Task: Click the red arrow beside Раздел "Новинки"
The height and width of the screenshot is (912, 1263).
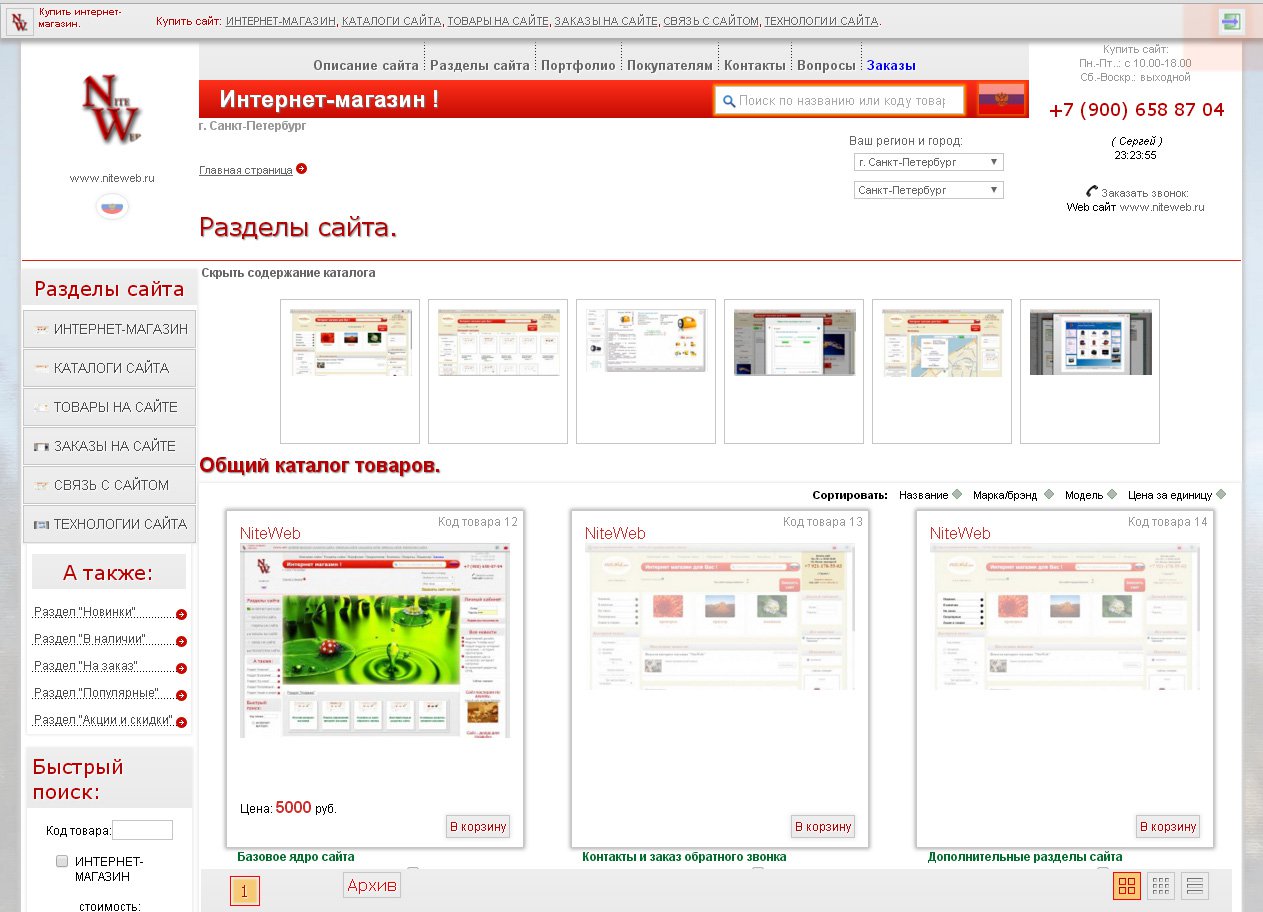Action: 181,615
